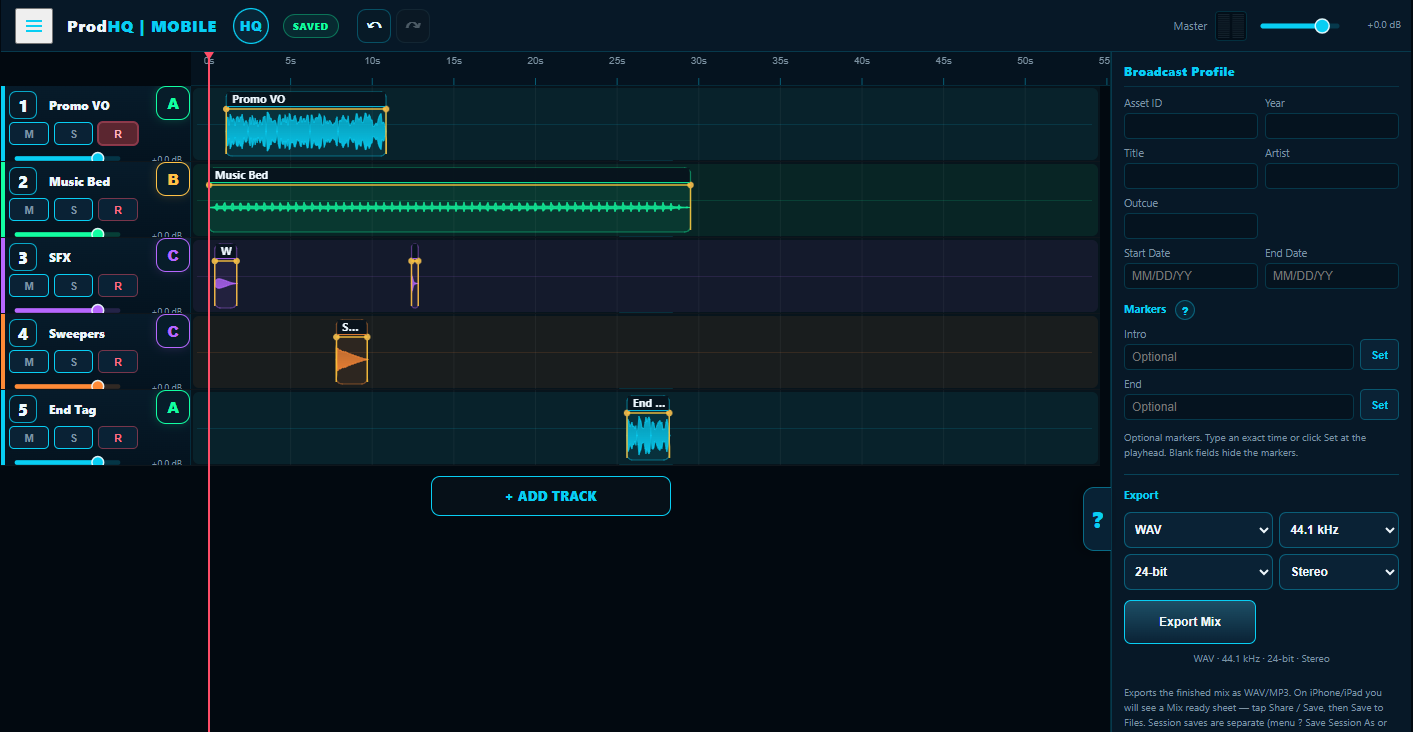
Task: Arm record on End Tag track
Action: tap(118, 438)
